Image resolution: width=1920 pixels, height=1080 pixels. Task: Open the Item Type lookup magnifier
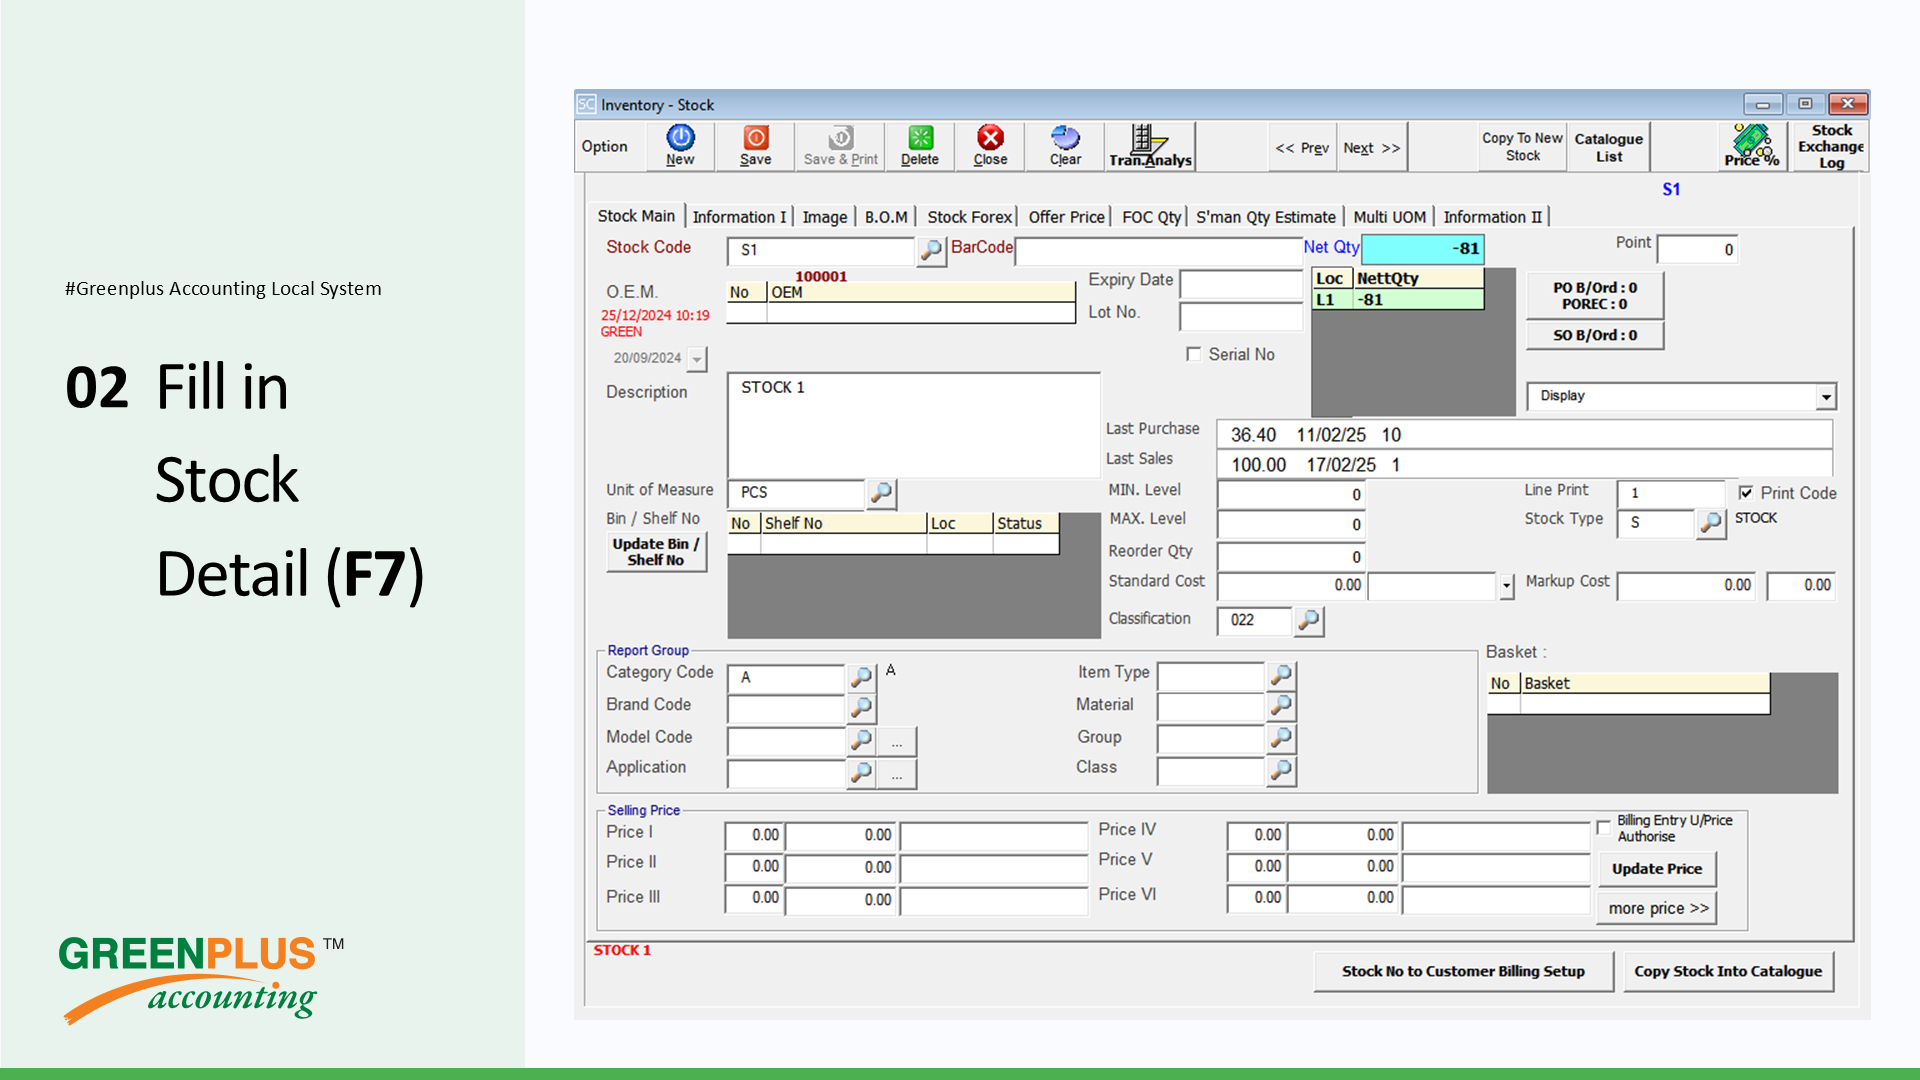coord(1281,675)
